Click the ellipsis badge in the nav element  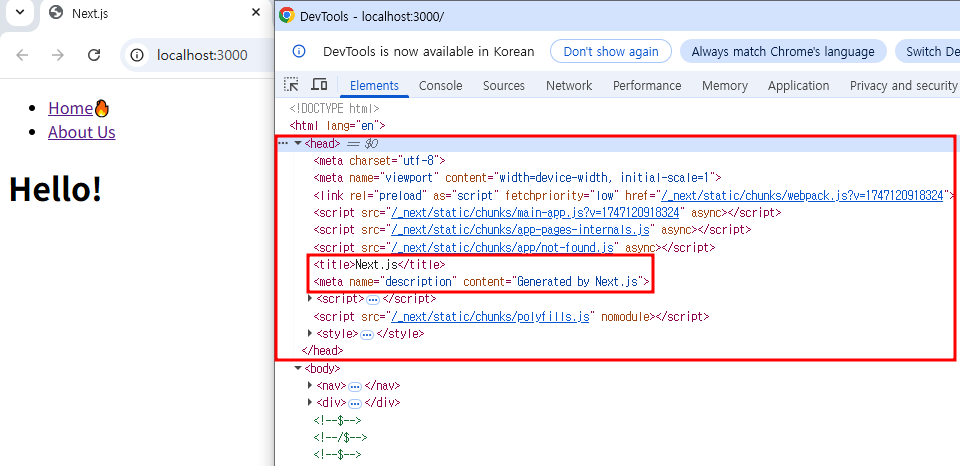click(x=355, y=386)
